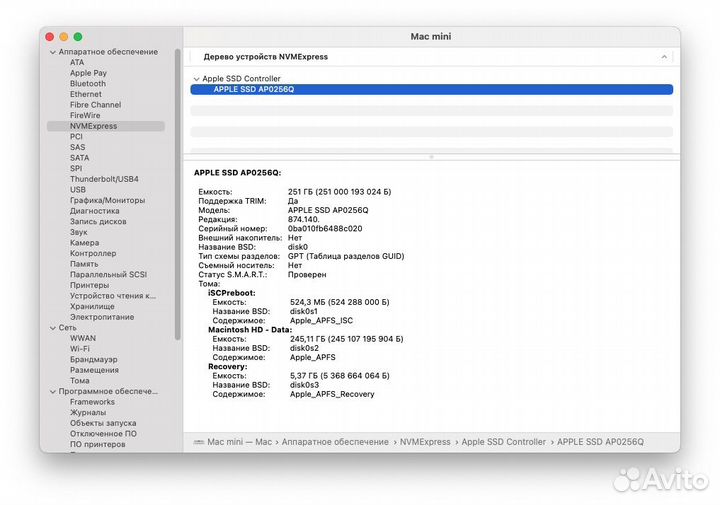This screenshot has width=720, height=505.
Task: Click the serial number 0ba010fb6488c020
Action: coord(325,229)
